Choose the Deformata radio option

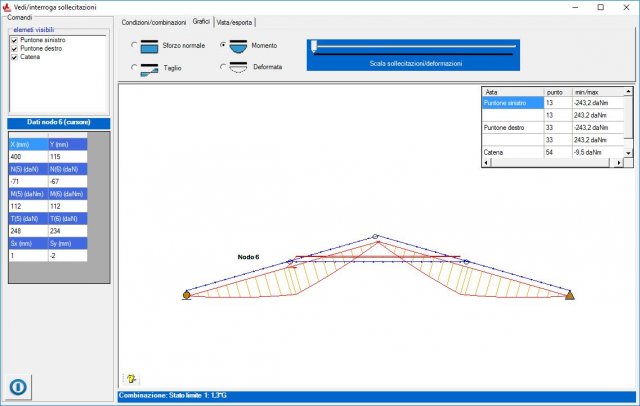pyautogui.click(x=223, y=68)
